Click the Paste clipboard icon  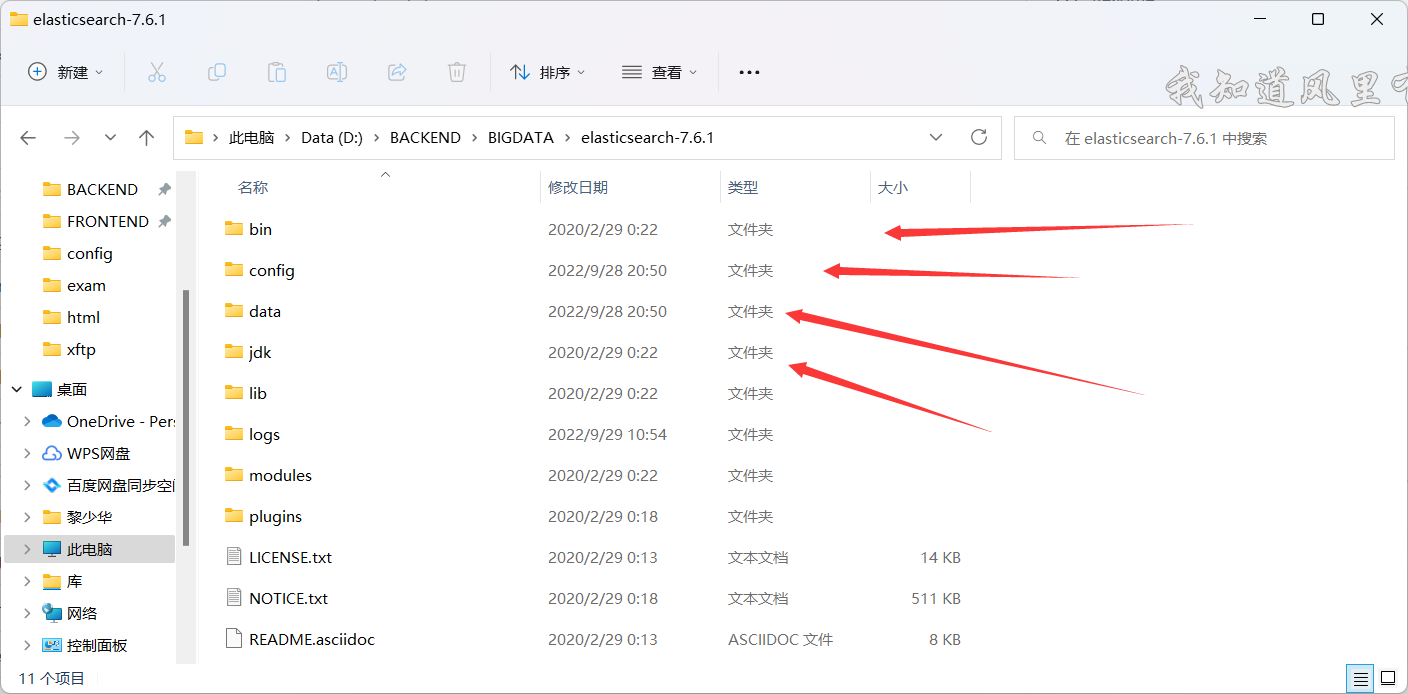tap(277, 72)
